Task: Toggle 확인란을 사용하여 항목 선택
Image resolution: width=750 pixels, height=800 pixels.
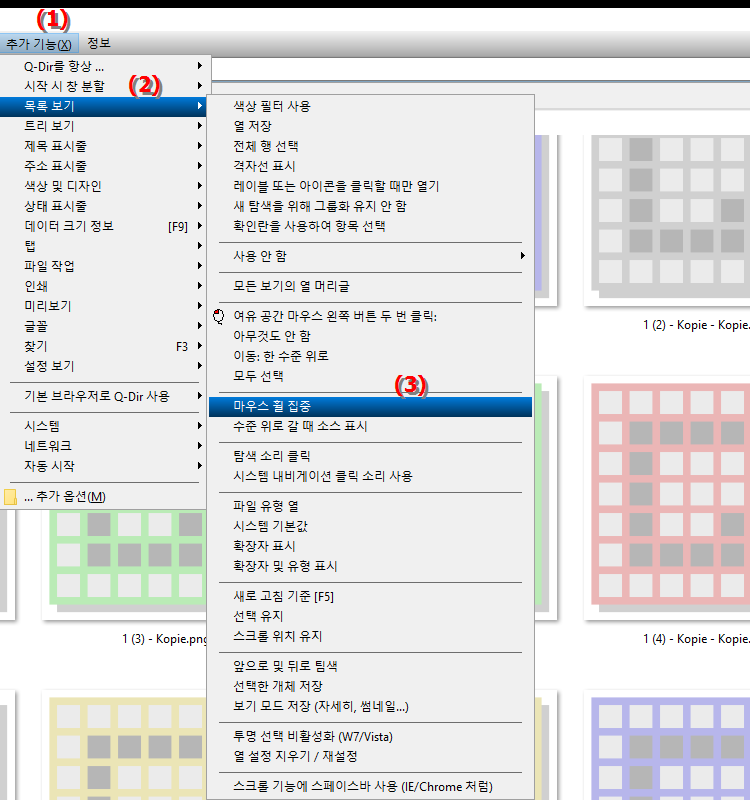Action: point(370,226)
